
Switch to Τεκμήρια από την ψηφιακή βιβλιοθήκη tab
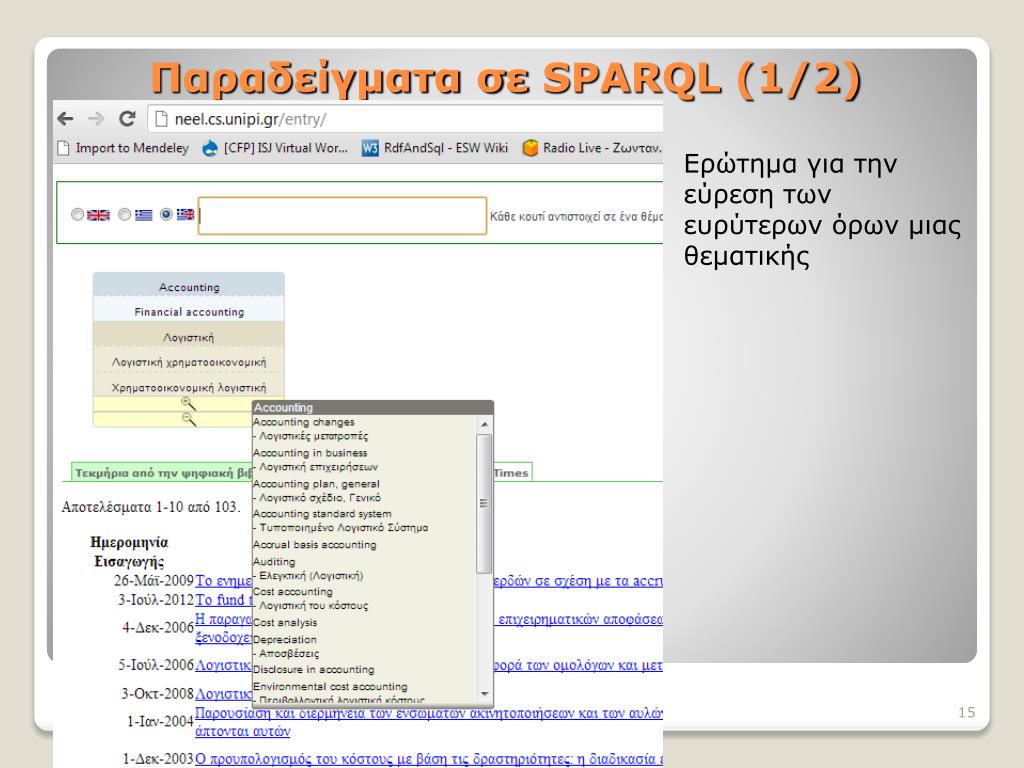(x=163, y=473)
